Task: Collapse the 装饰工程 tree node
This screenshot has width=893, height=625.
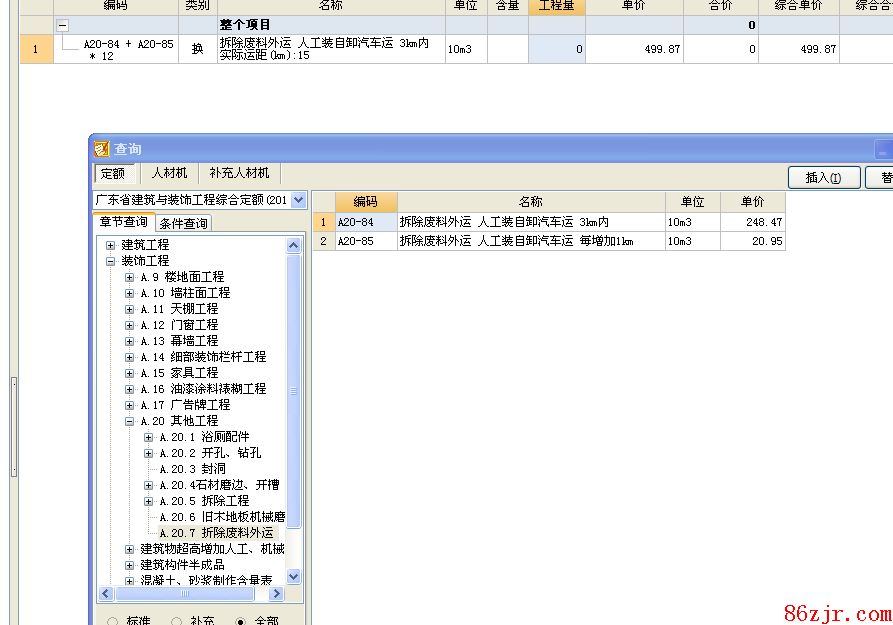Action: coord(111,261)
